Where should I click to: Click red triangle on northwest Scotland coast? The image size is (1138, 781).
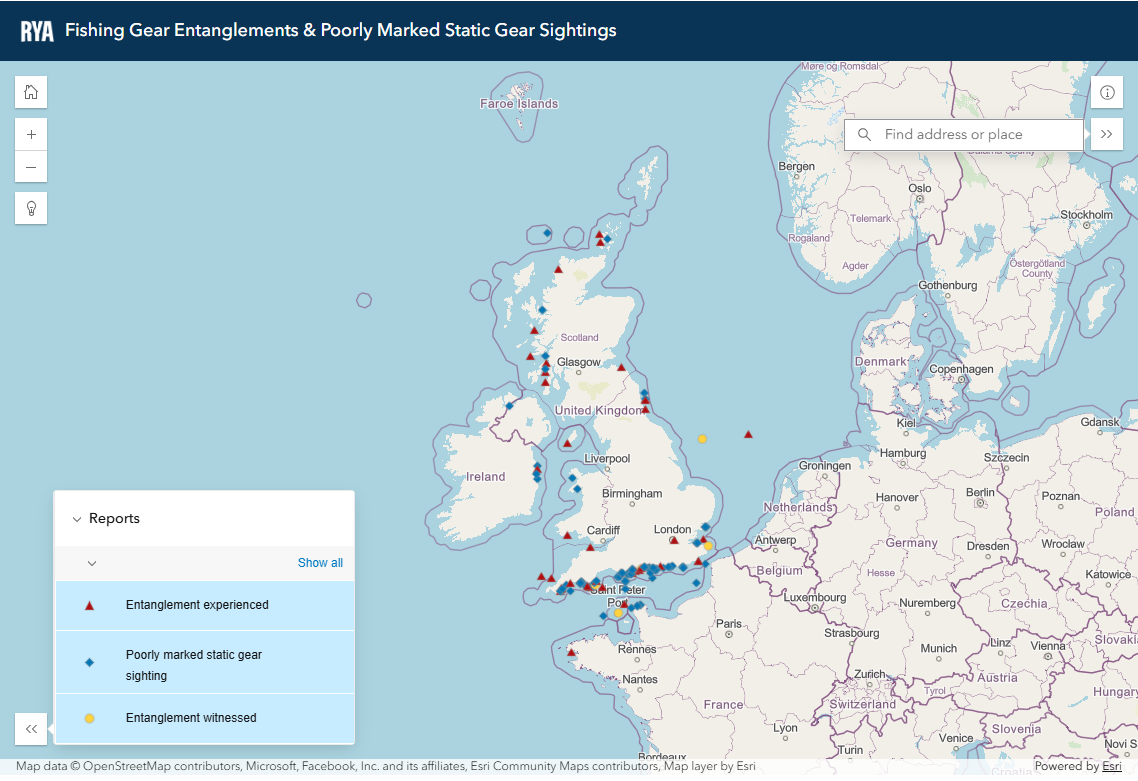coord(558,269)
